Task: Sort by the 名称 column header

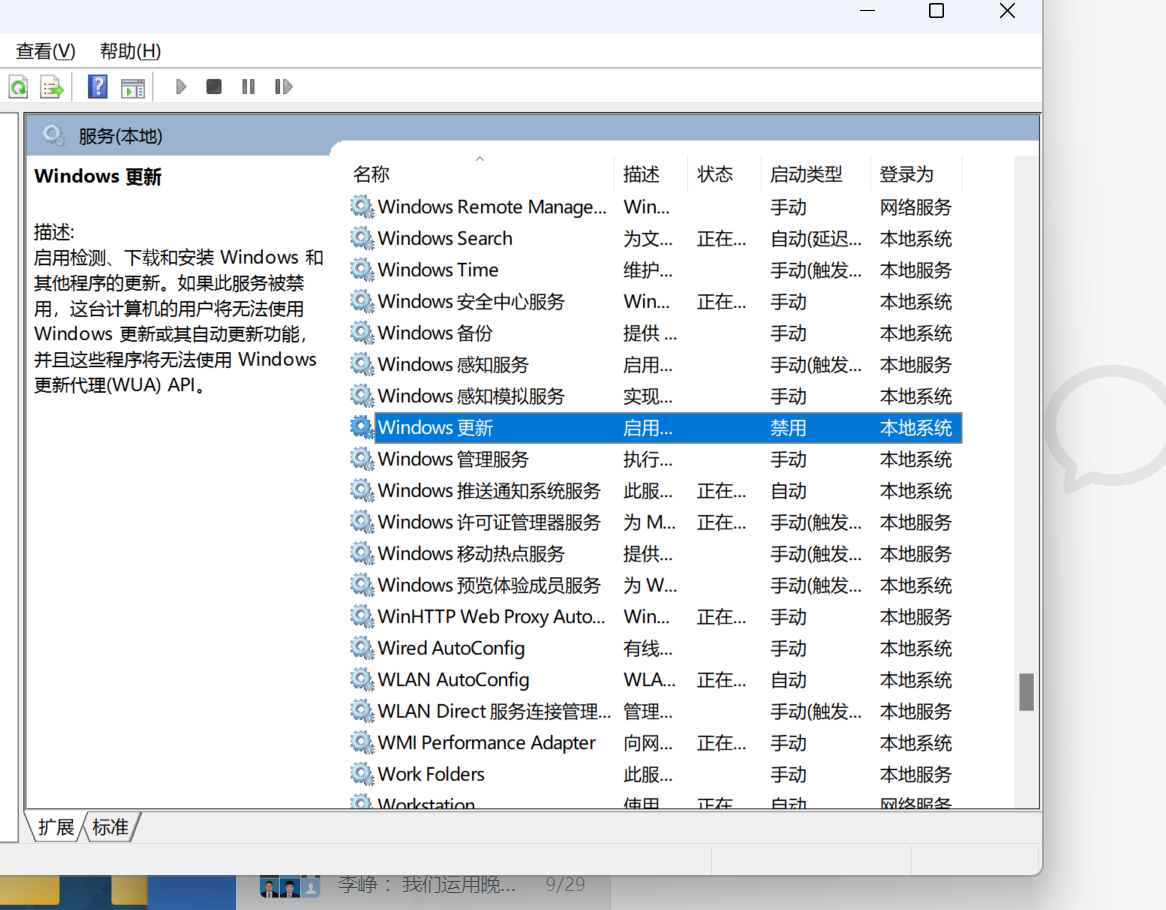Action: pyautogui.click(x=480, y=174)
